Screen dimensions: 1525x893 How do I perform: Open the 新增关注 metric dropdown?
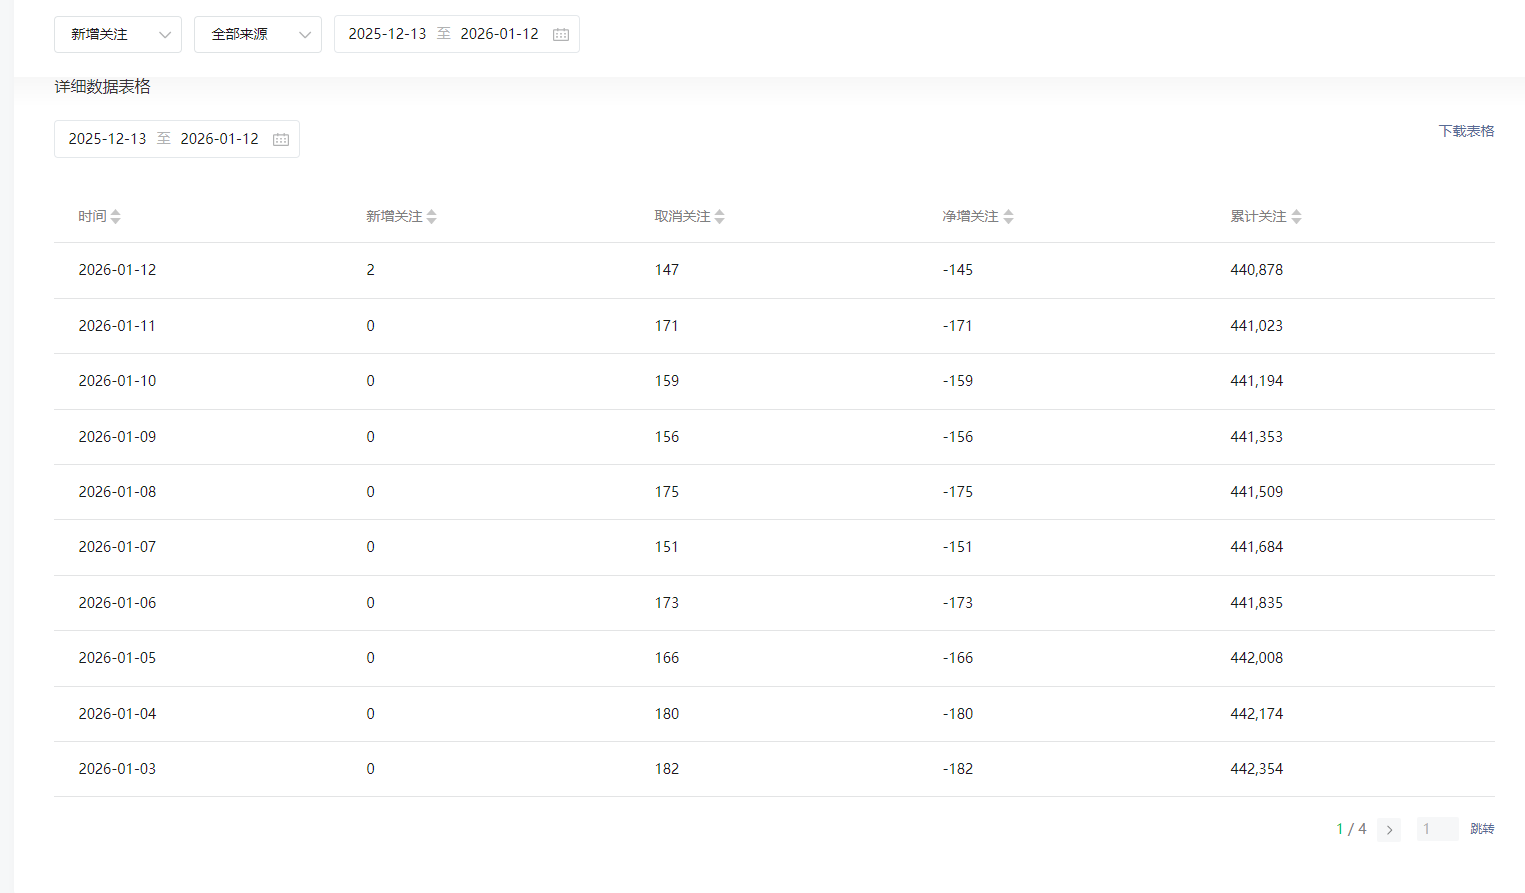pyautogui.click(x=117, y=34)
